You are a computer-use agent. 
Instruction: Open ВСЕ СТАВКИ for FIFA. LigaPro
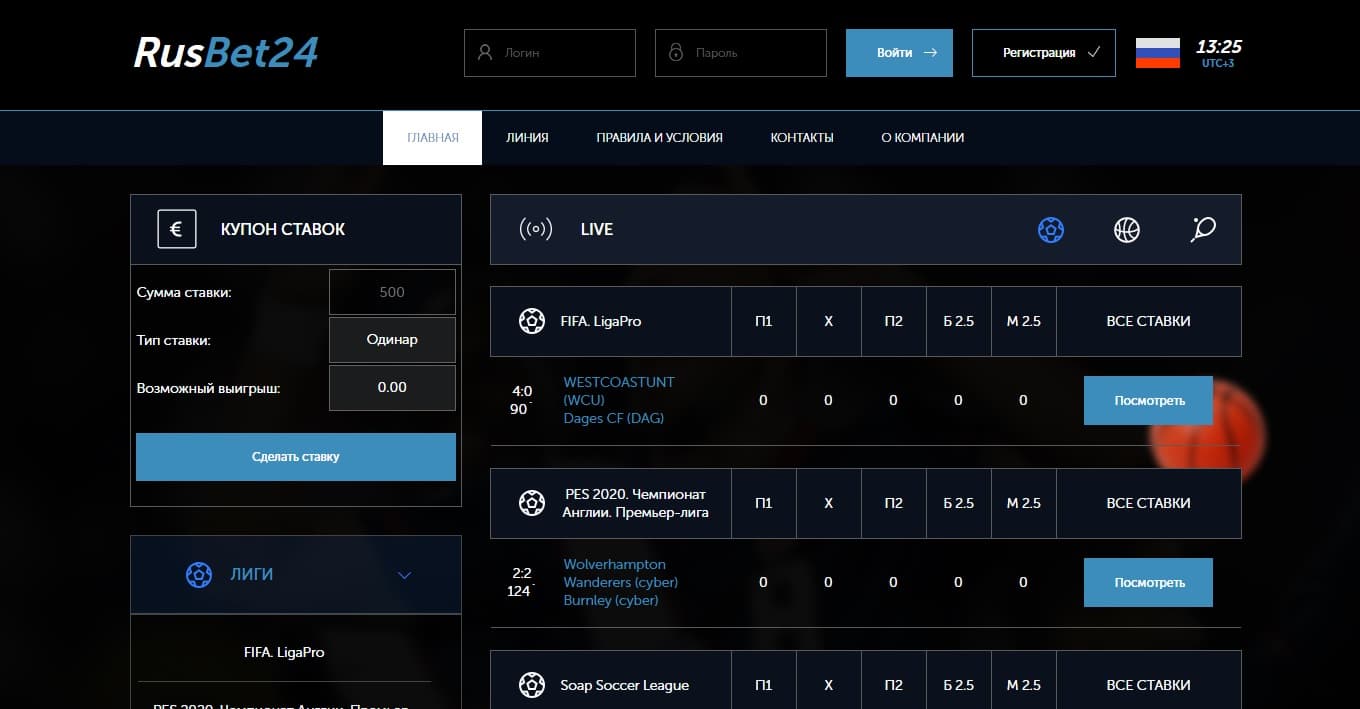(1148, 321)
